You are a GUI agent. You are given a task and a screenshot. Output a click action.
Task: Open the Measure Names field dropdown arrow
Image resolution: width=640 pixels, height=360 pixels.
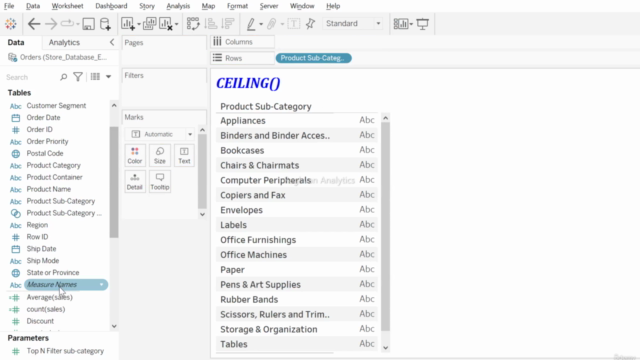click(x=101, y=284)
